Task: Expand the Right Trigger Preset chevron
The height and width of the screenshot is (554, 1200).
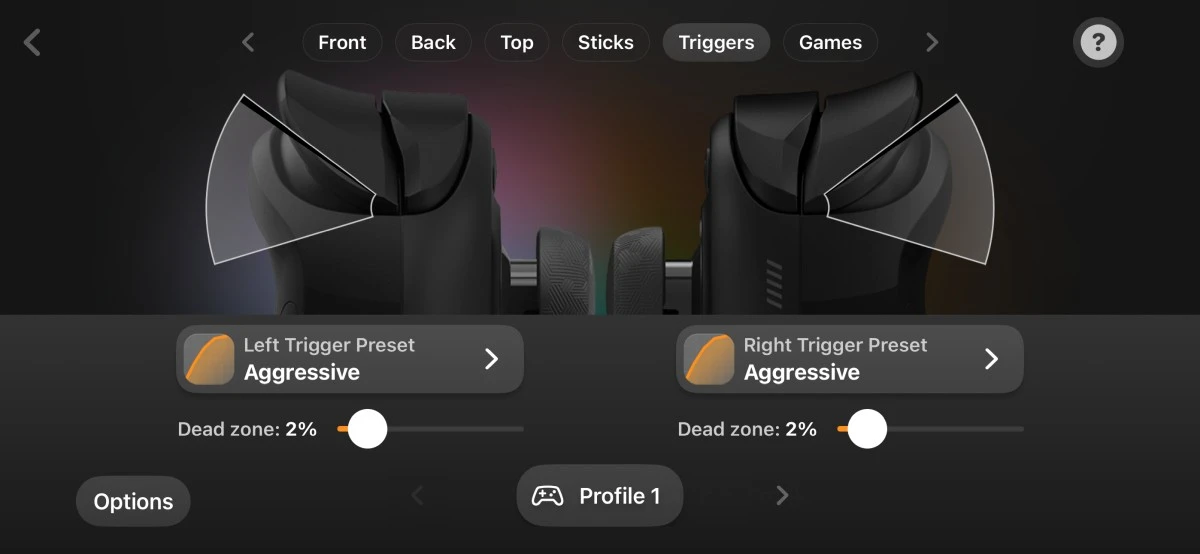Action: (x=991, y=359)
